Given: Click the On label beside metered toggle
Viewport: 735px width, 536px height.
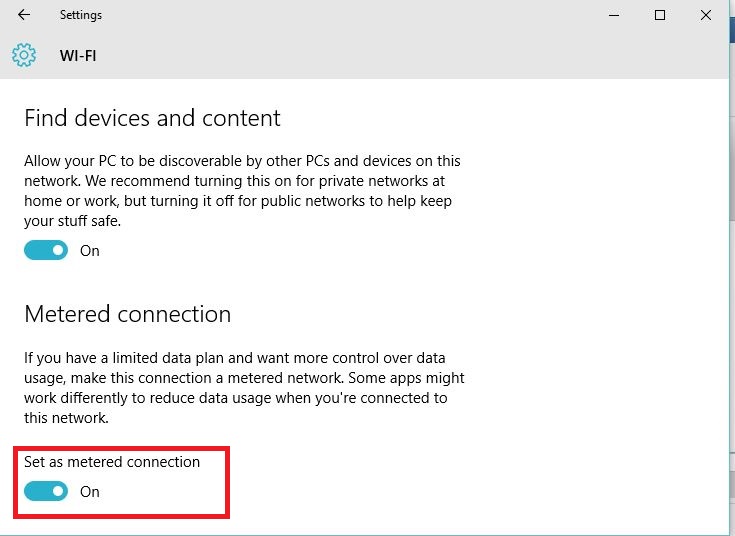Looking at the screenshot, I should (90, 492).
